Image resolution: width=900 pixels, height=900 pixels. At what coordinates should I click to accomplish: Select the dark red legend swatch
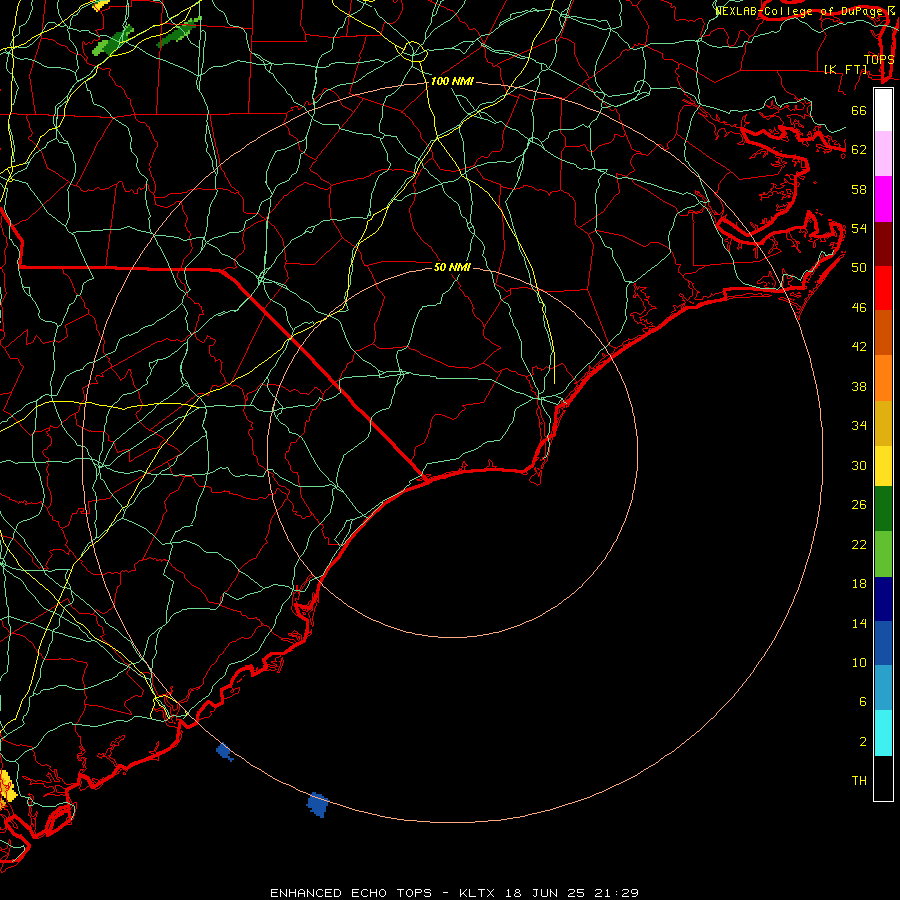click(883, 244)
